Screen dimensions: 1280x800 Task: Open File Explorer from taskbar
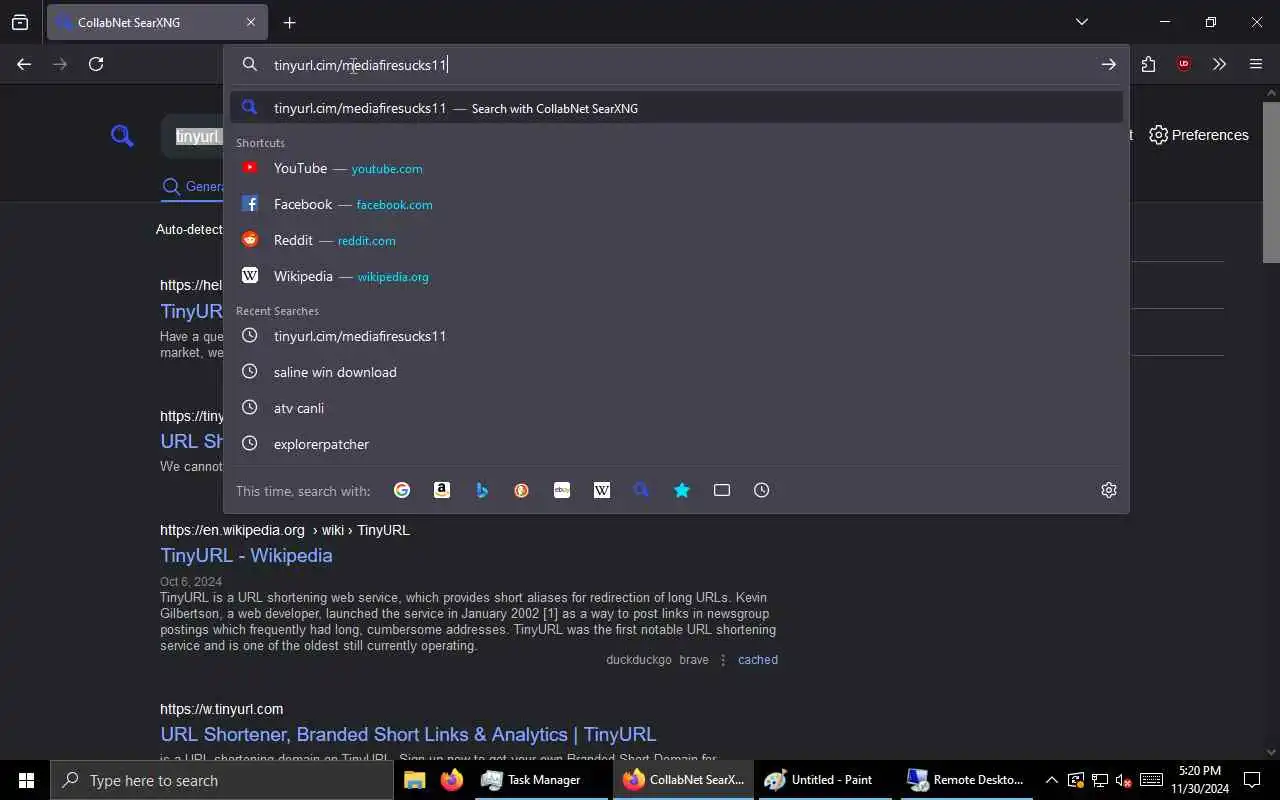coord(414,780)
